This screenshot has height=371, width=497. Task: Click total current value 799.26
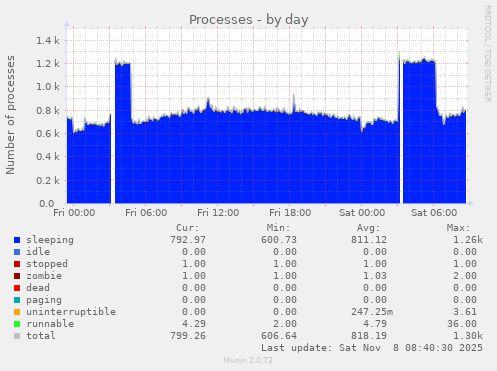188,336
